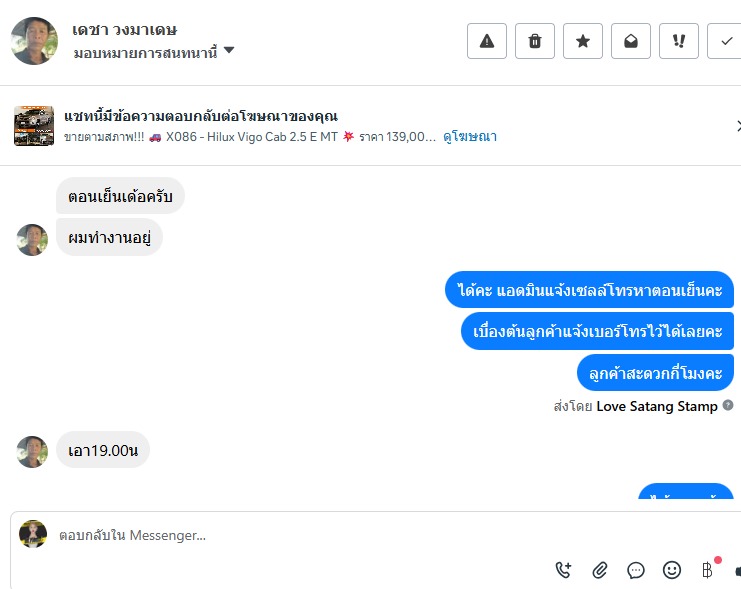Click the contact's profile picture in header

tap(34, 41)
